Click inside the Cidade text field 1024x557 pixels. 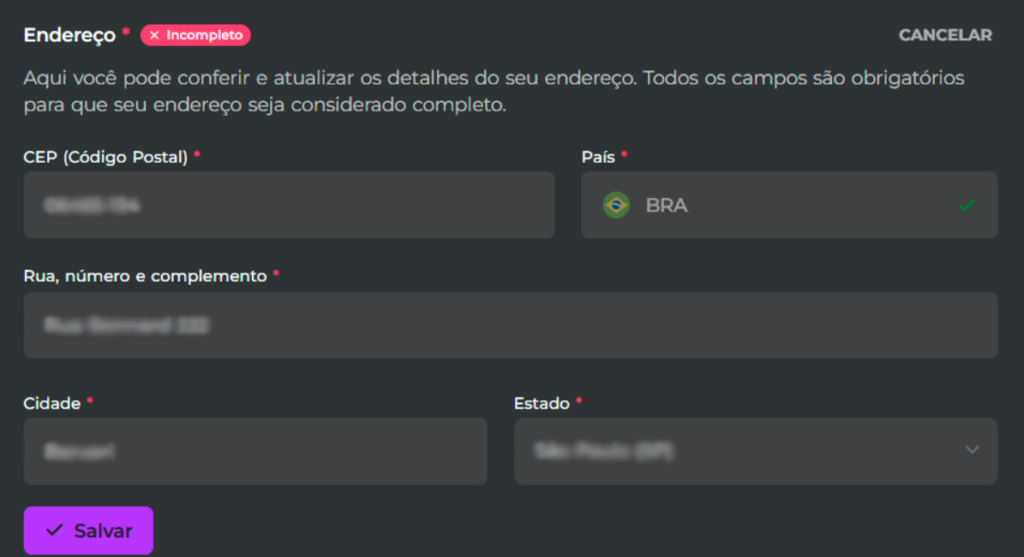point(255,451)
